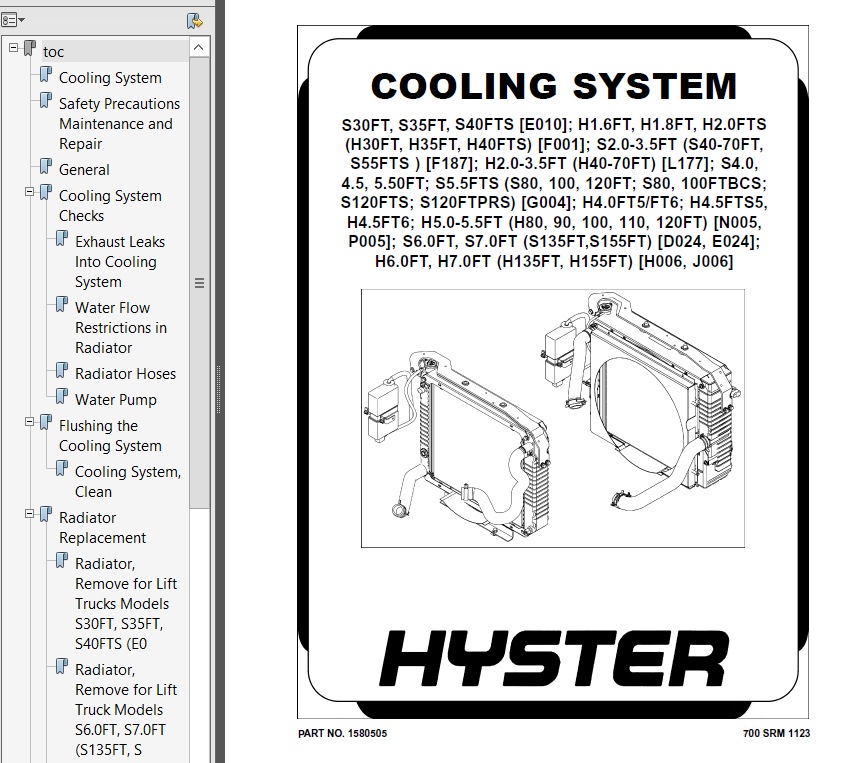Image resolution: width=843 pixels, height=763 pixels.
Task: Click the bookmarks panel scroll-up arrow
Action: [198, 47]
